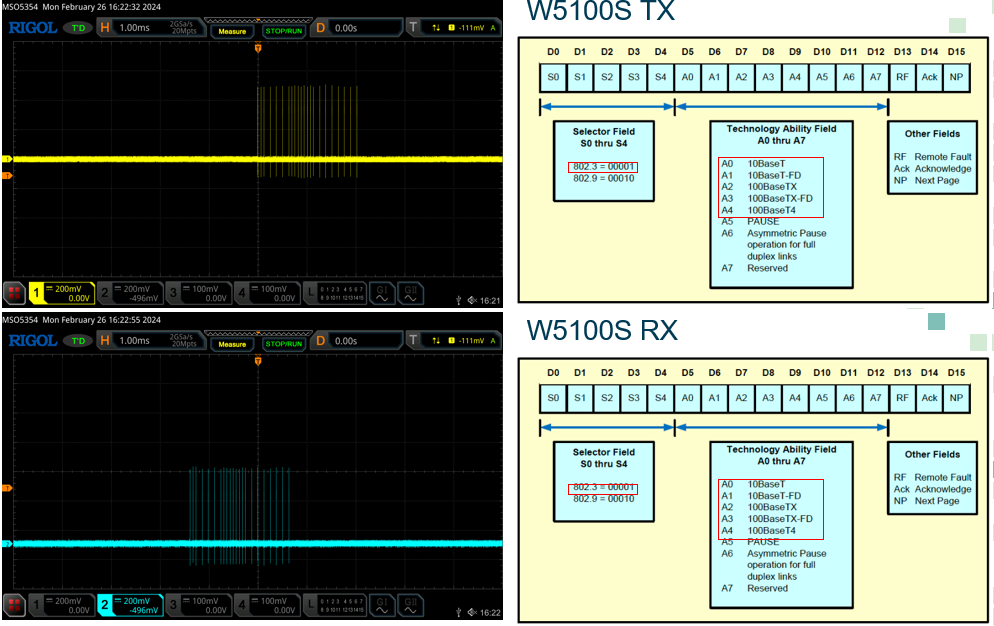Viewport: 994px width, 626px height.
Task: Open the red function grid icon on upper scope
Action: coord(14,293)
